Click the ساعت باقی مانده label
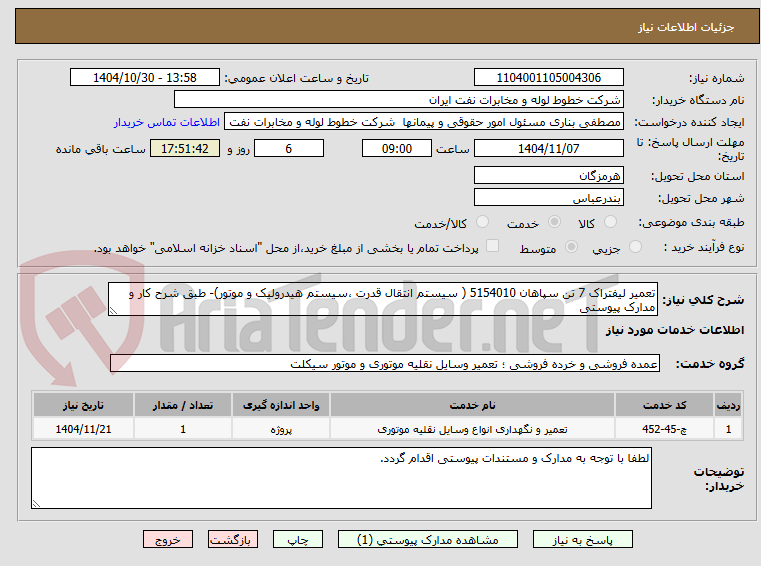This screenshot has width=761, height=566. click(100, 149)
